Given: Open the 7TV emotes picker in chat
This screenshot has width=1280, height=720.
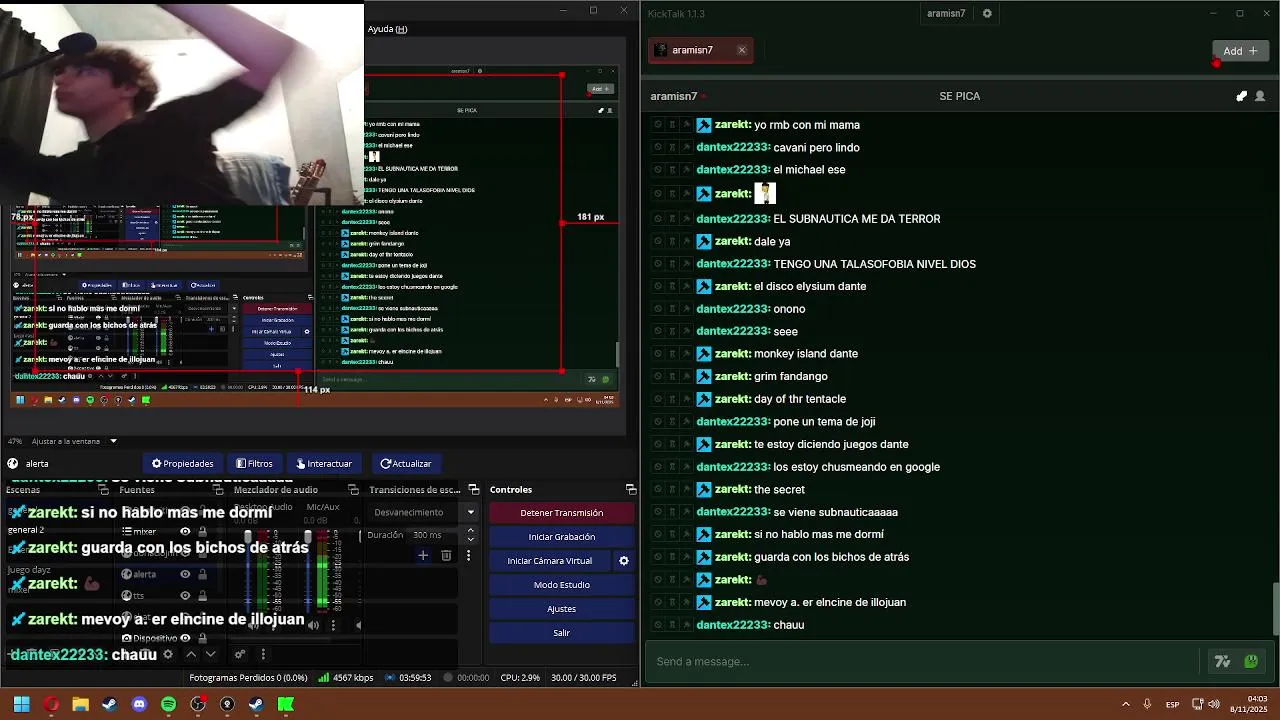Looking at the screenshot, I should (x=1222, y=661).
